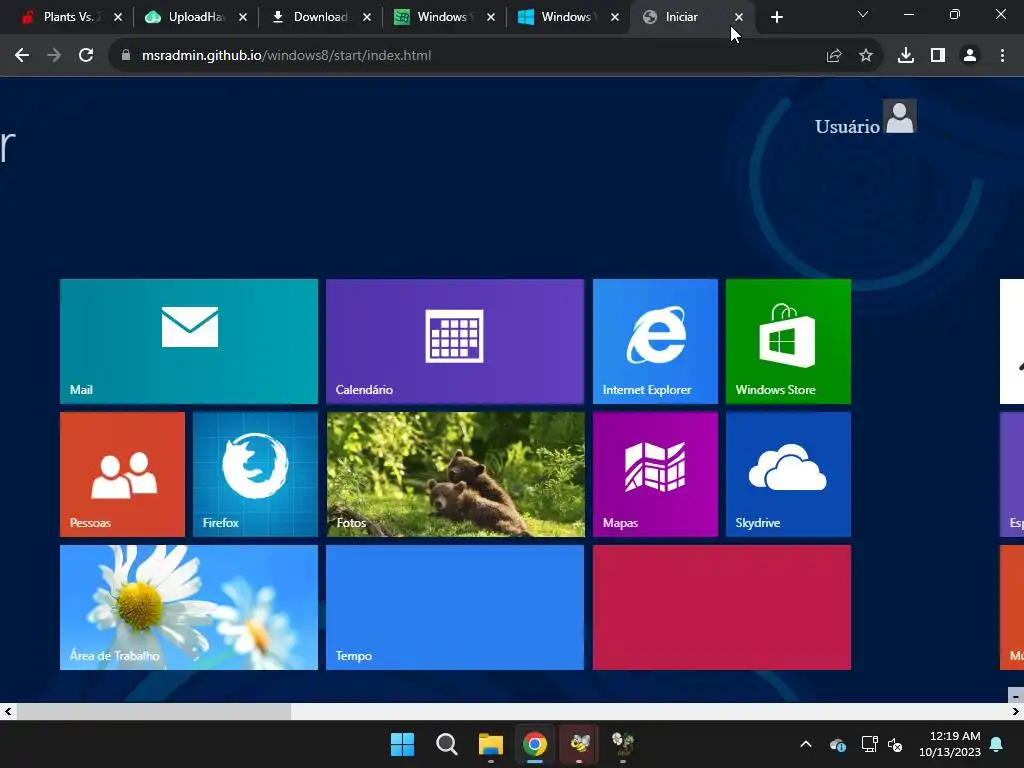The image size is (1024, 768).
Task: Open the tab search dropdown chevron
Action: [x=863, y=14]
